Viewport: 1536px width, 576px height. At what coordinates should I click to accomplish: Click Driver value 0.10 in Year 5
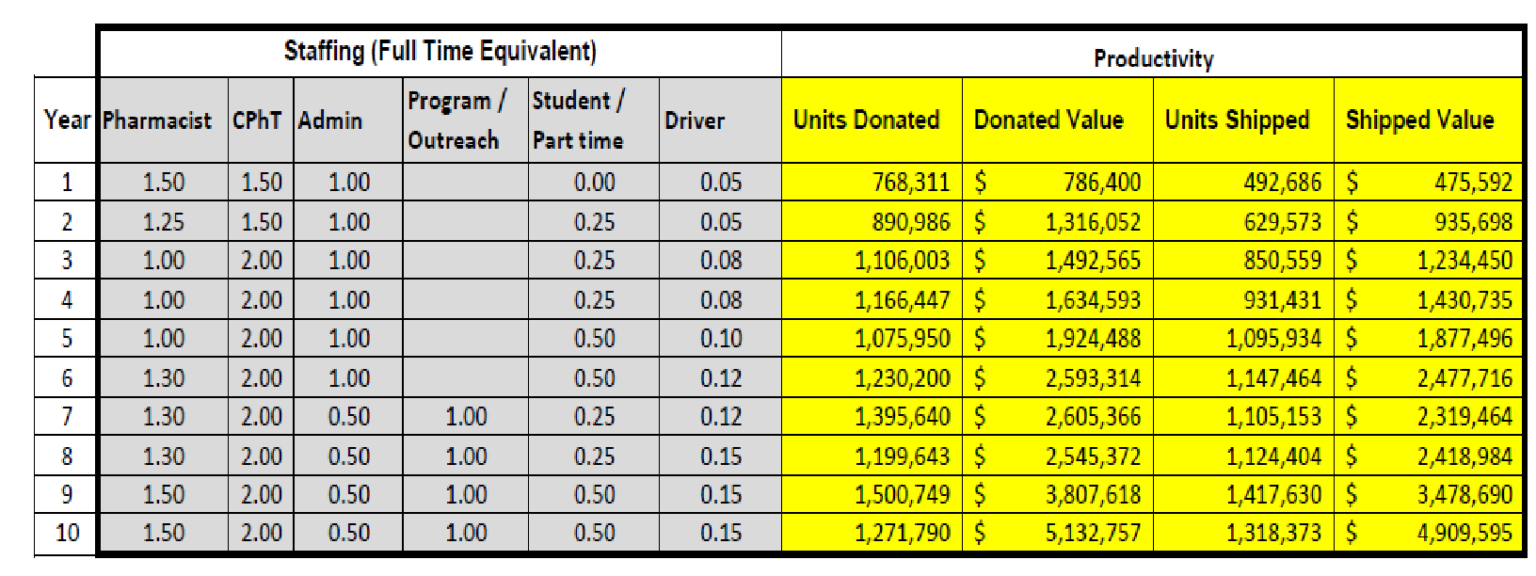pos(722,339)
